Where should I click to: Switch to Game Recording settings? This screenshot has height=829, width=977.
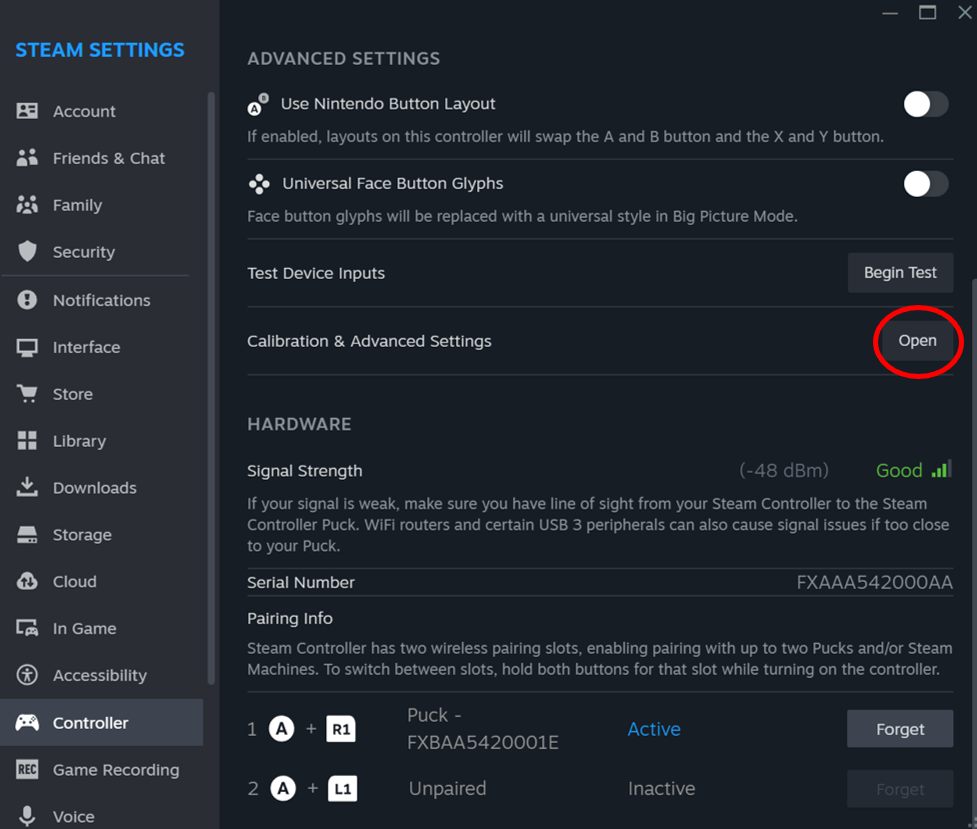click(x=102, y=769)
